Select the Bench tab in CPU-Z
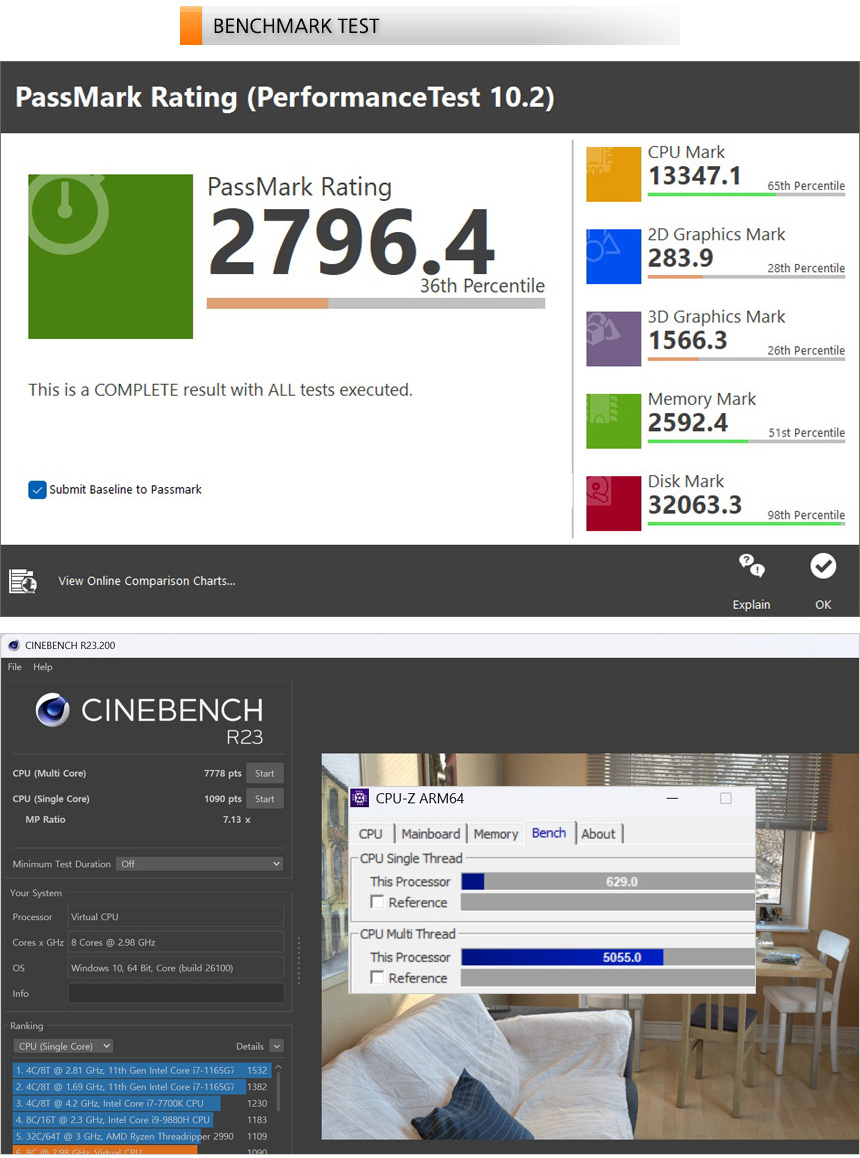 click(x=549, y=833)
